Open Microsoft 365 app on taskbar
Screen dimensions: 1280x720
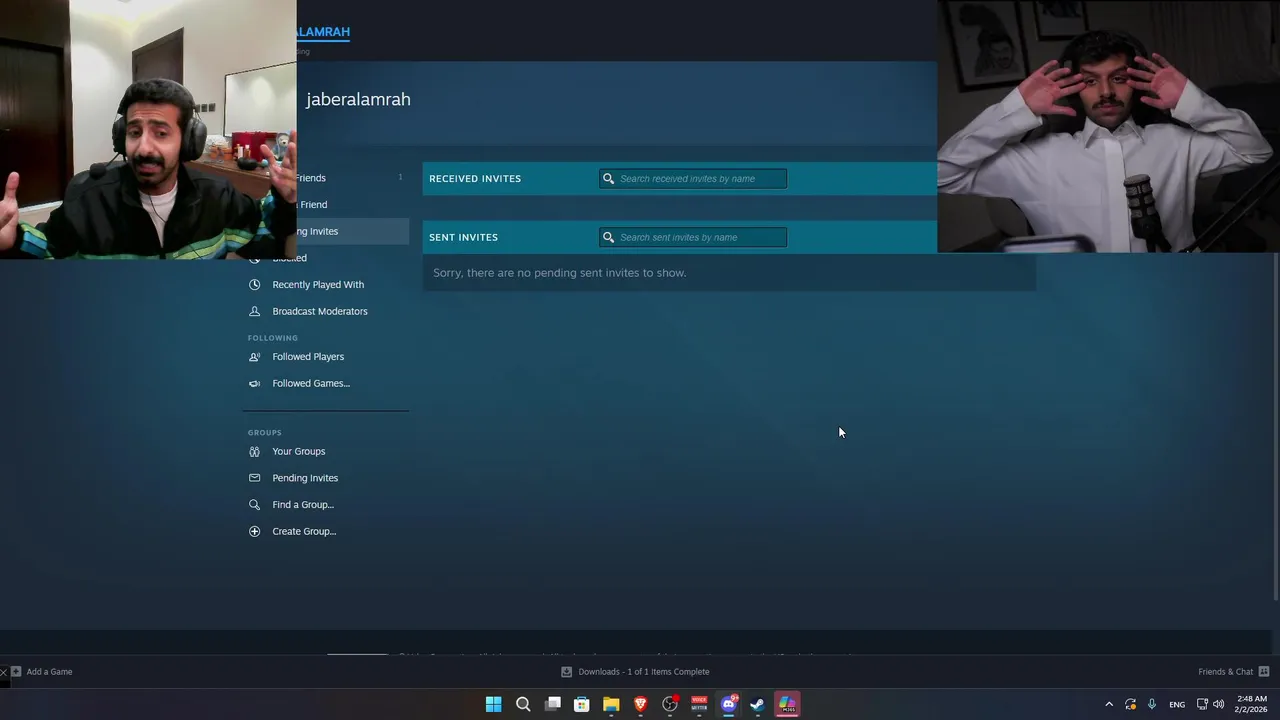point(787,704)
